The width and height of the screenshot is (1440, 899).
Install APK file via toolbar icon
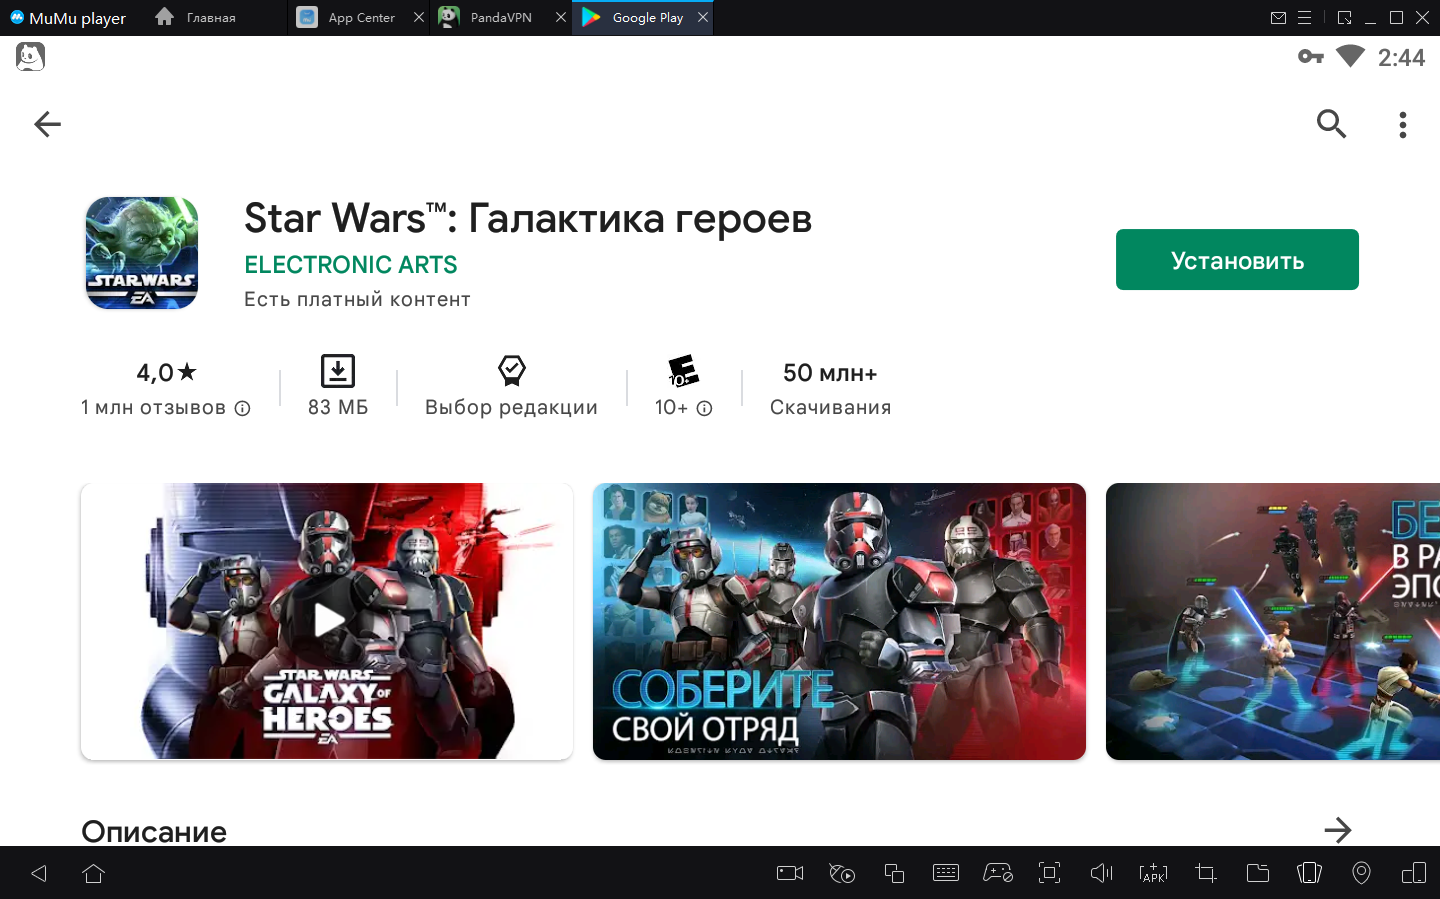1153,873
